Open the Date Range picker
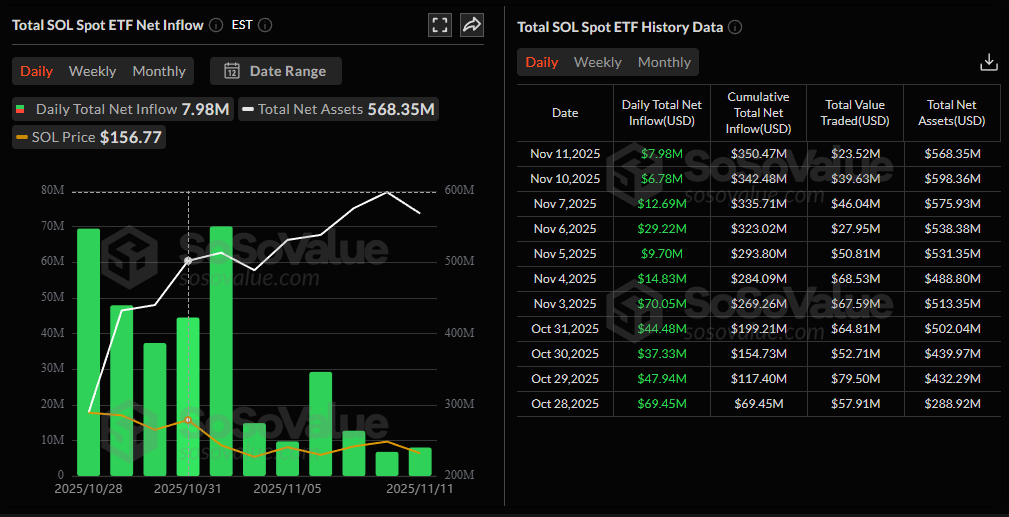This screenshot has width=1009, height=517. coord(276,71)
